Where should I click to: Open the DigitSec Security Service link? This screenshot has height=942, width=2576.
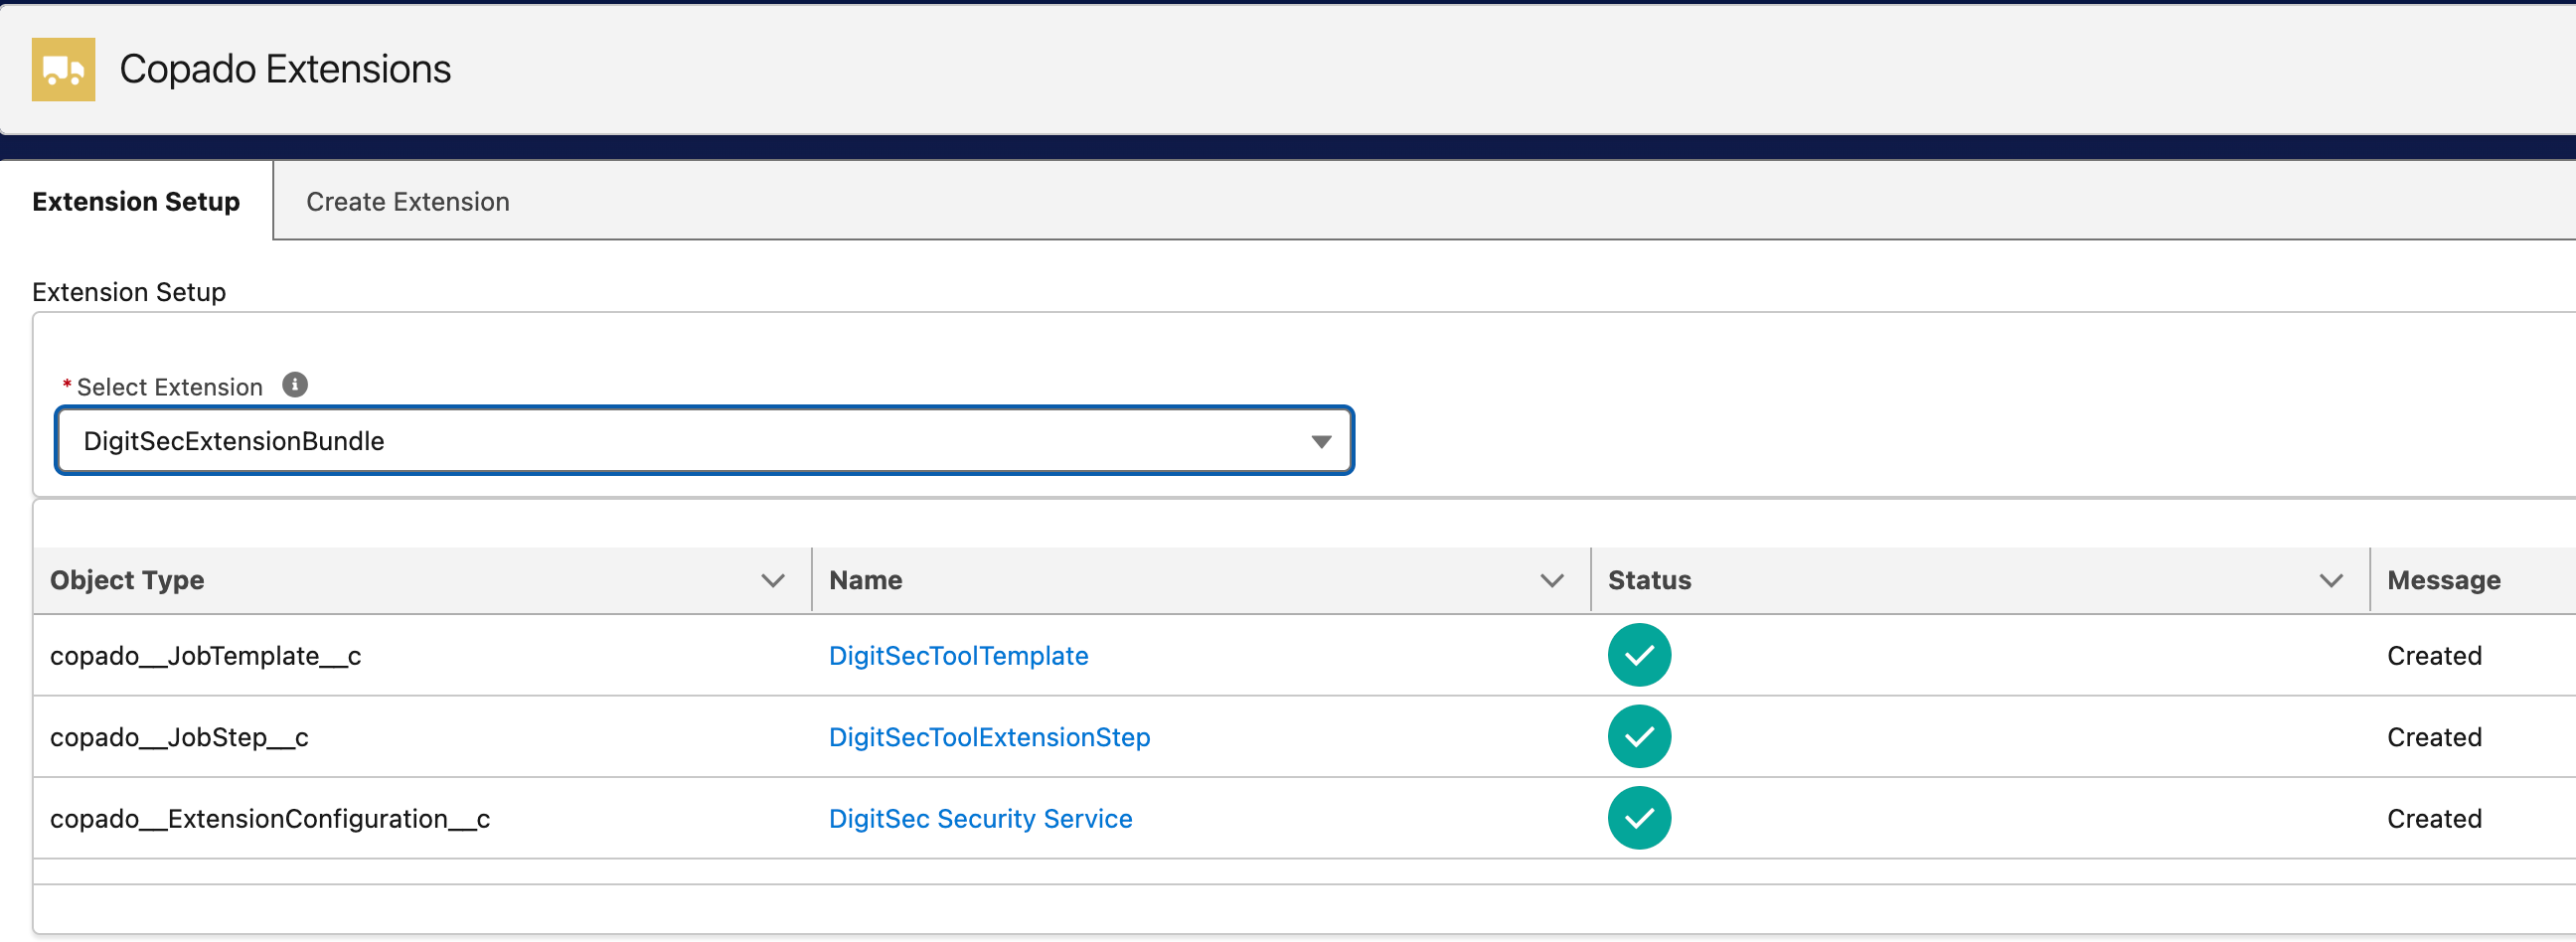coord(980,819)
